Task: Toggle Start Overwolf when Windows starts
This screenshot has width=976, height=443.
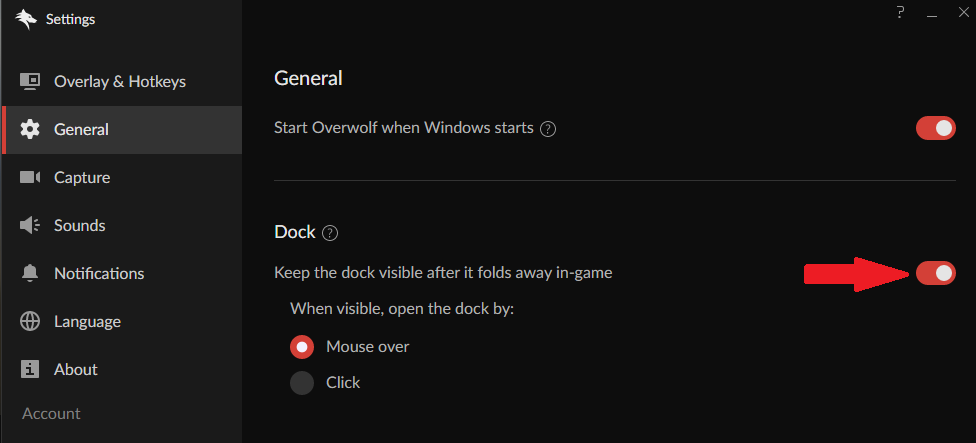Action: tap(936, 128)
